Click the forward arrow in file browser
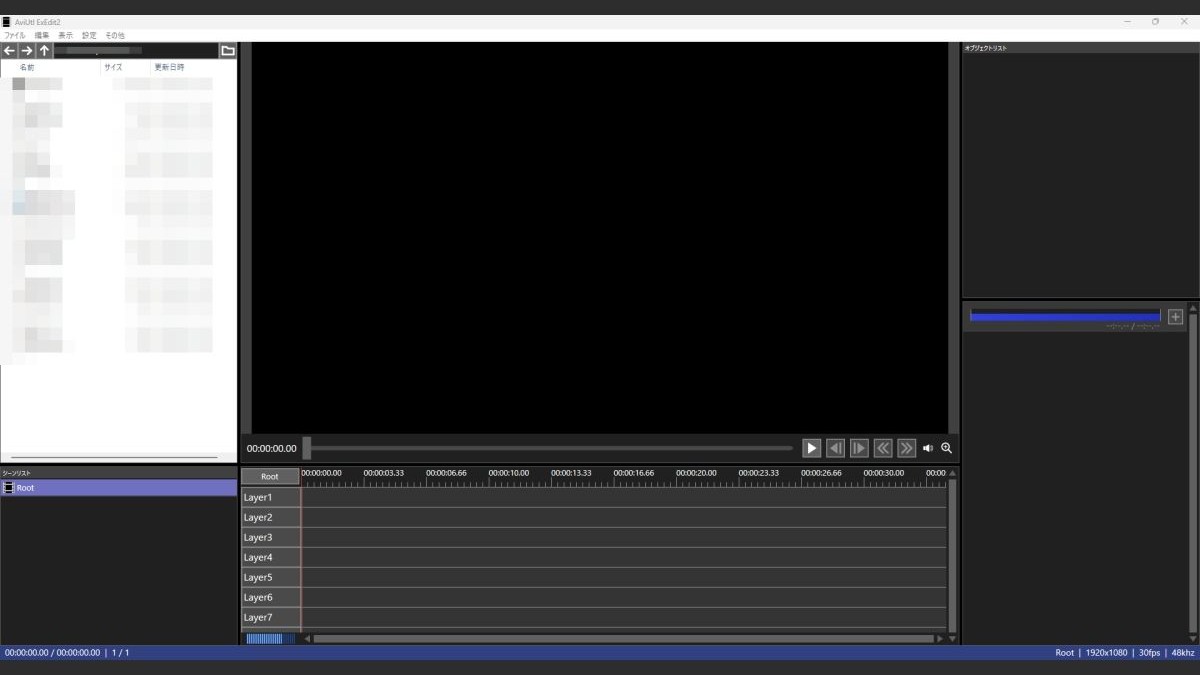 pos(27,50)
